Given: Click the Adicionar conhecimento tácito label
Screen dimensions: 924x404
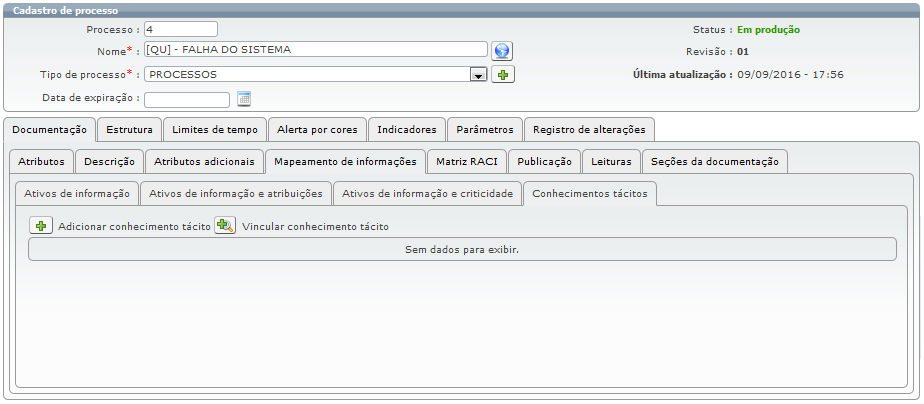Looking at the screenshot, I should (134, 227).
